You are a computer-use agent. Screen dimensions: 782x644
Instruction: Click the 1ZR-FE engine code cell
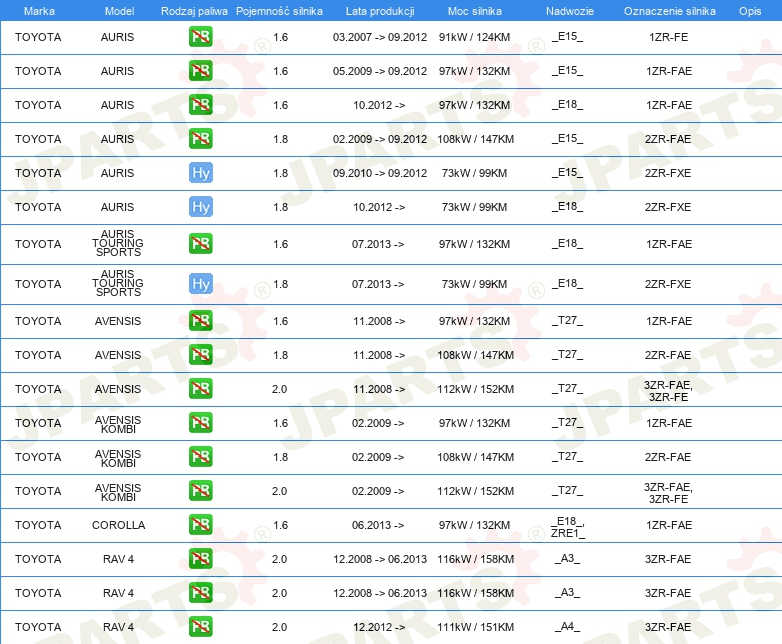(x=668, y=37)
